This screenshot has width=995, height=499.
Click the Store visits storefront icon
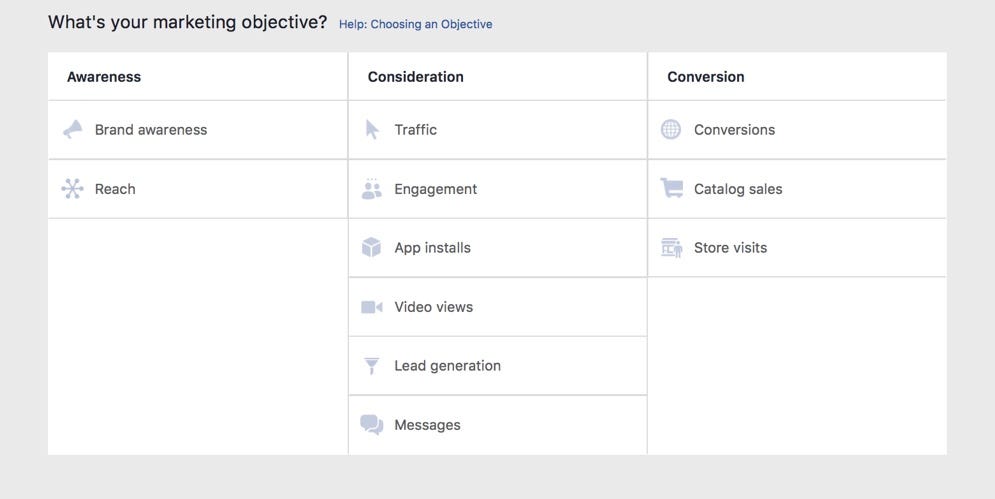pos(671,247)
